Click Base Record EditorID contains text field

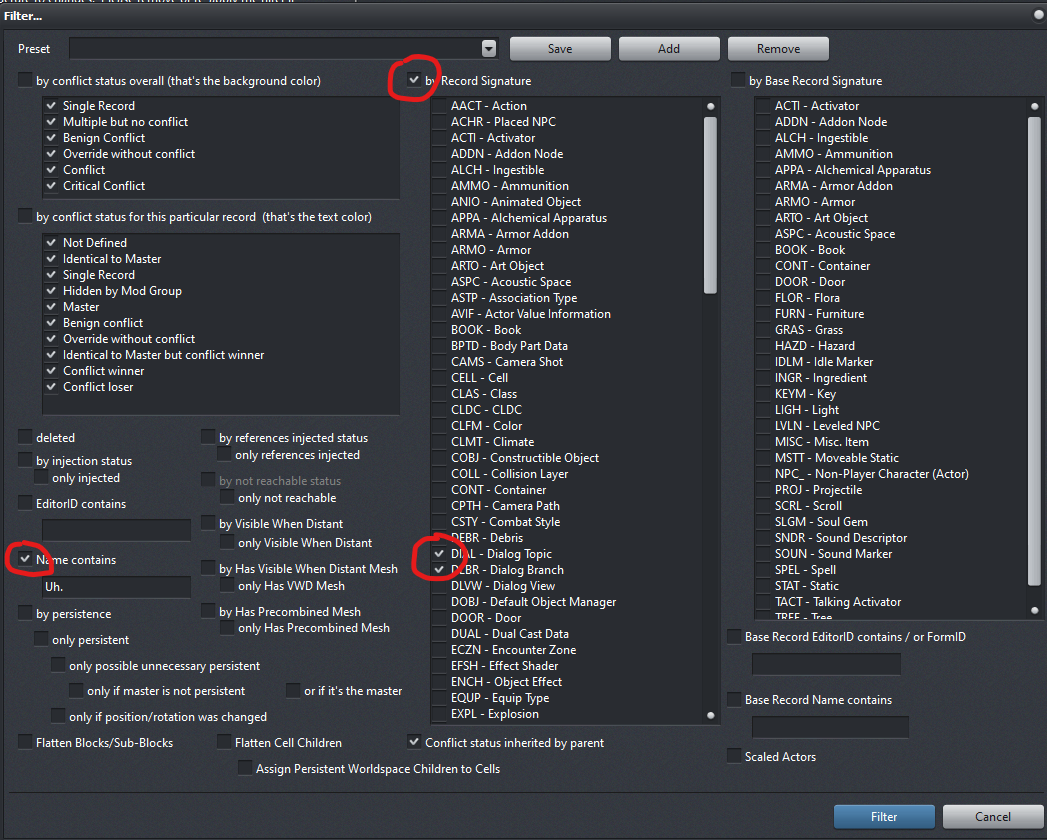tap(826, 664)
